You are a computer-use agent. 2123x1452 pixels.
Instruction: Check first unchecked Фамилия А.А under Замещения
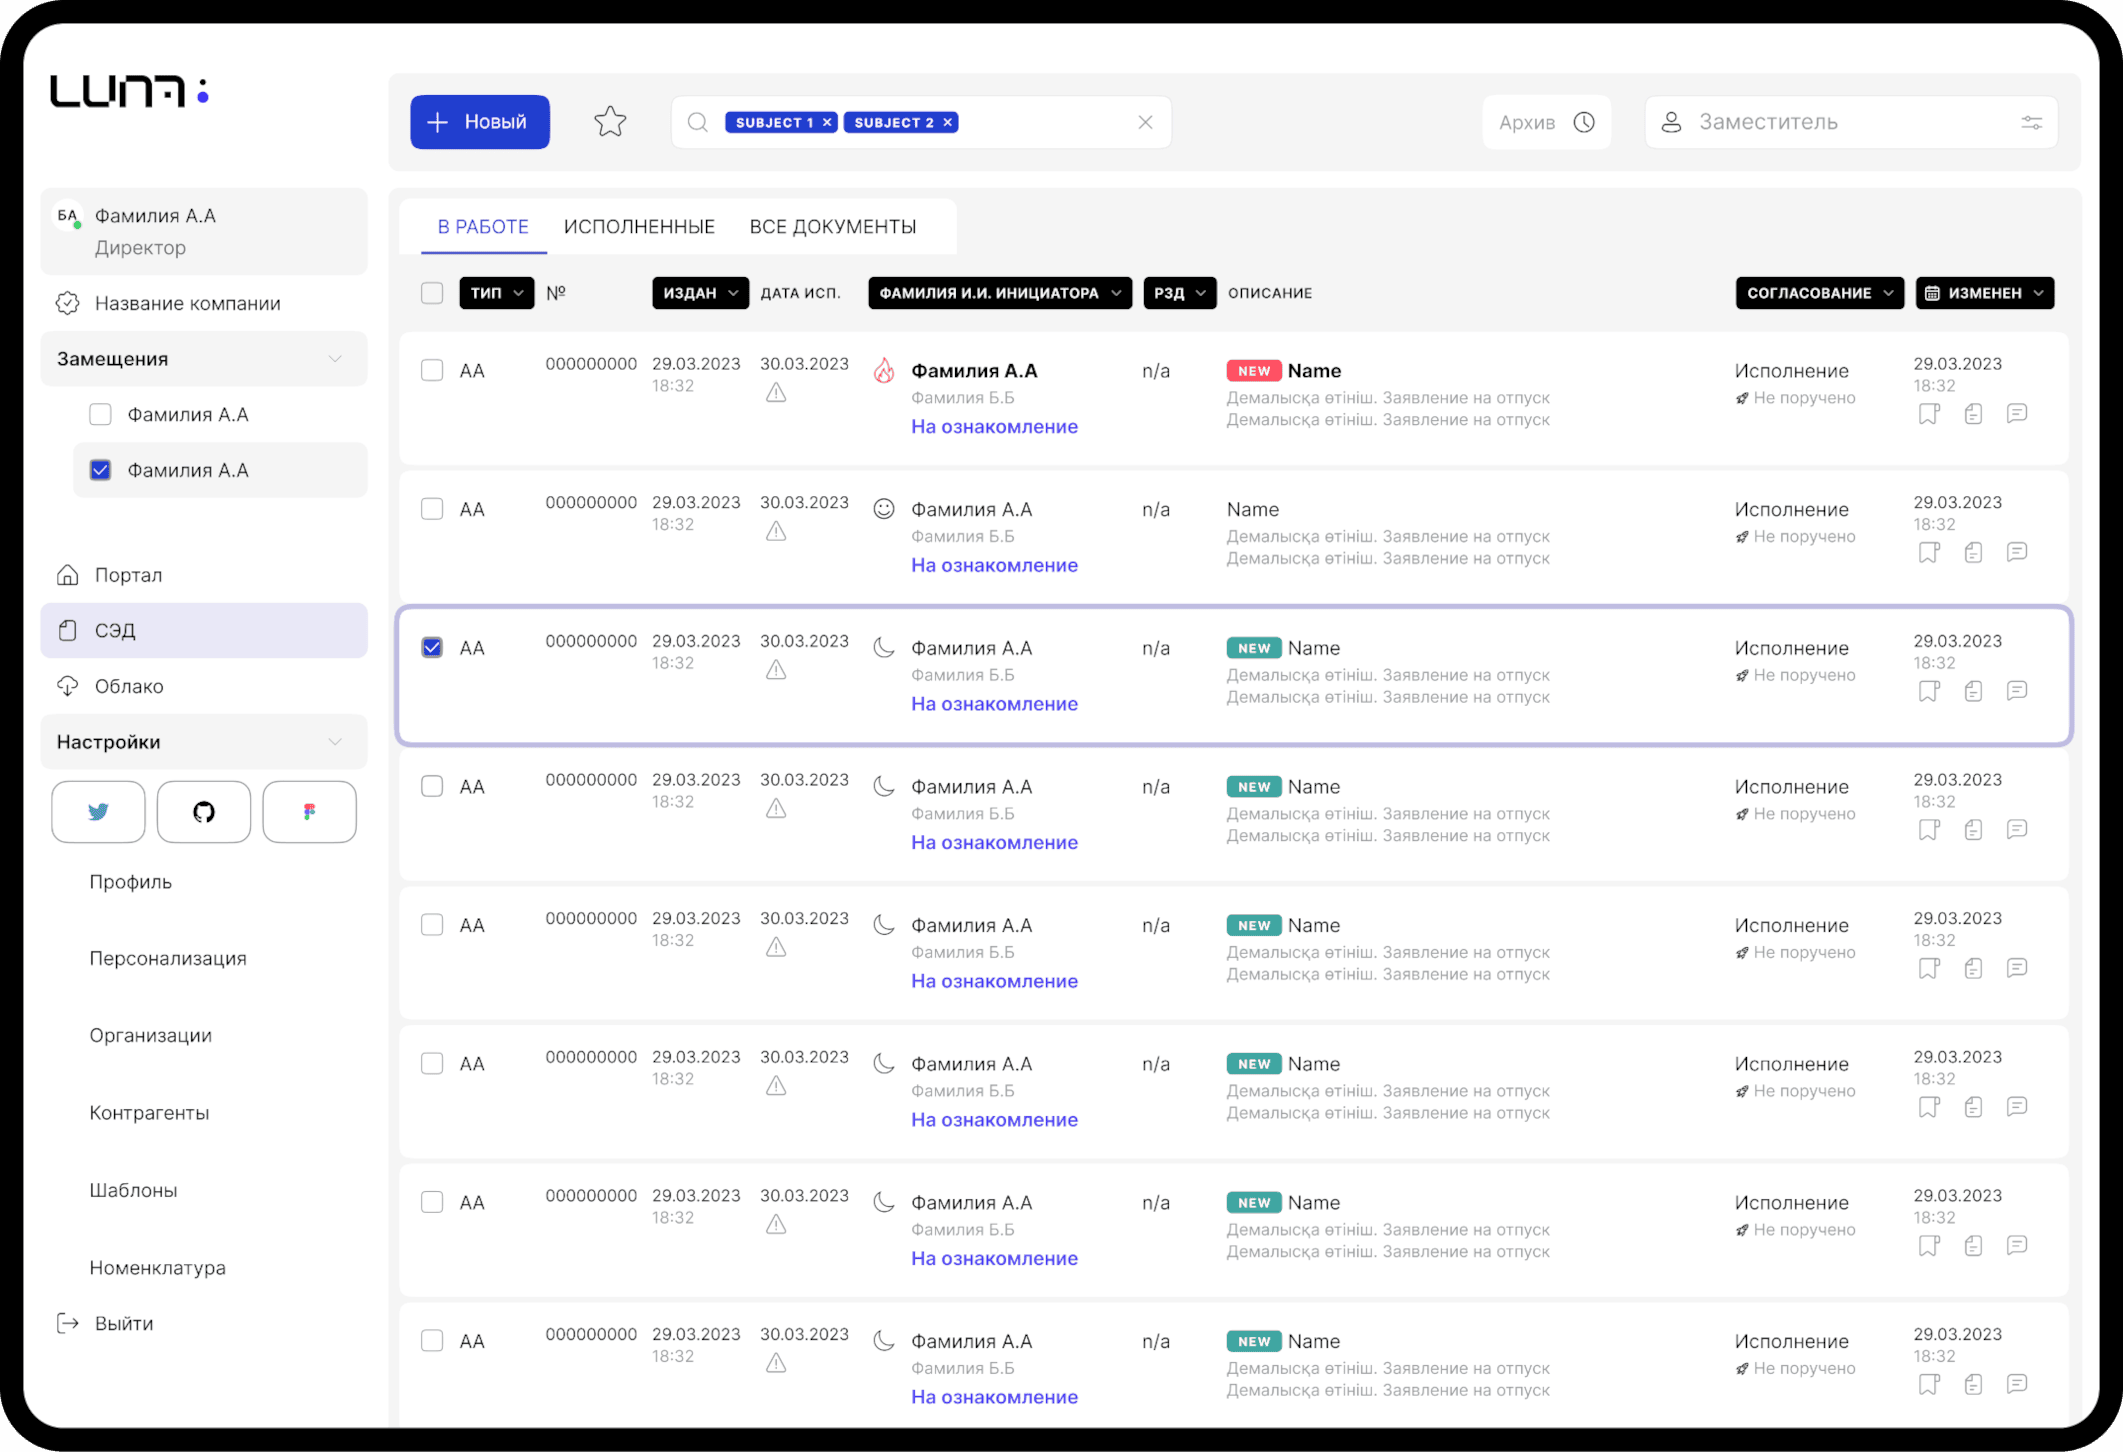click(101, 414)
